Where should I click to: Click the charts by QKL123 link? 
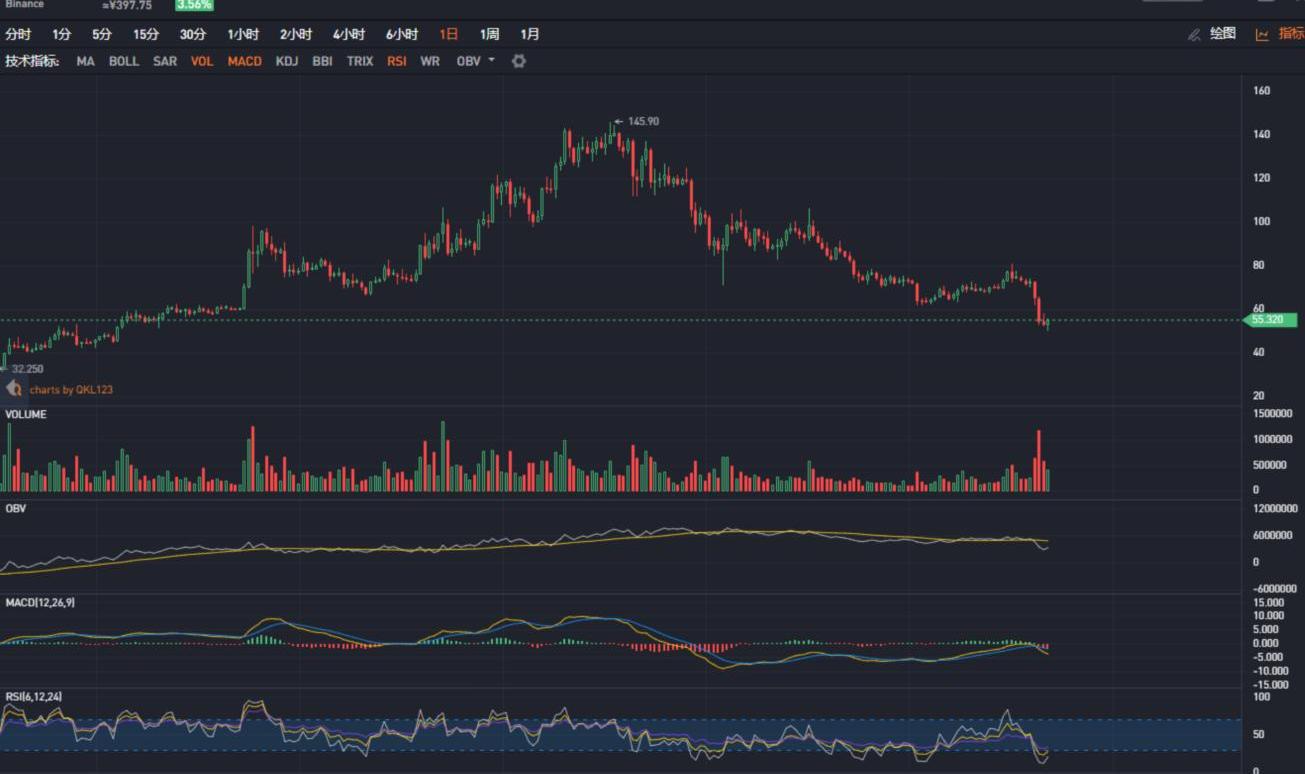(71, 389)
